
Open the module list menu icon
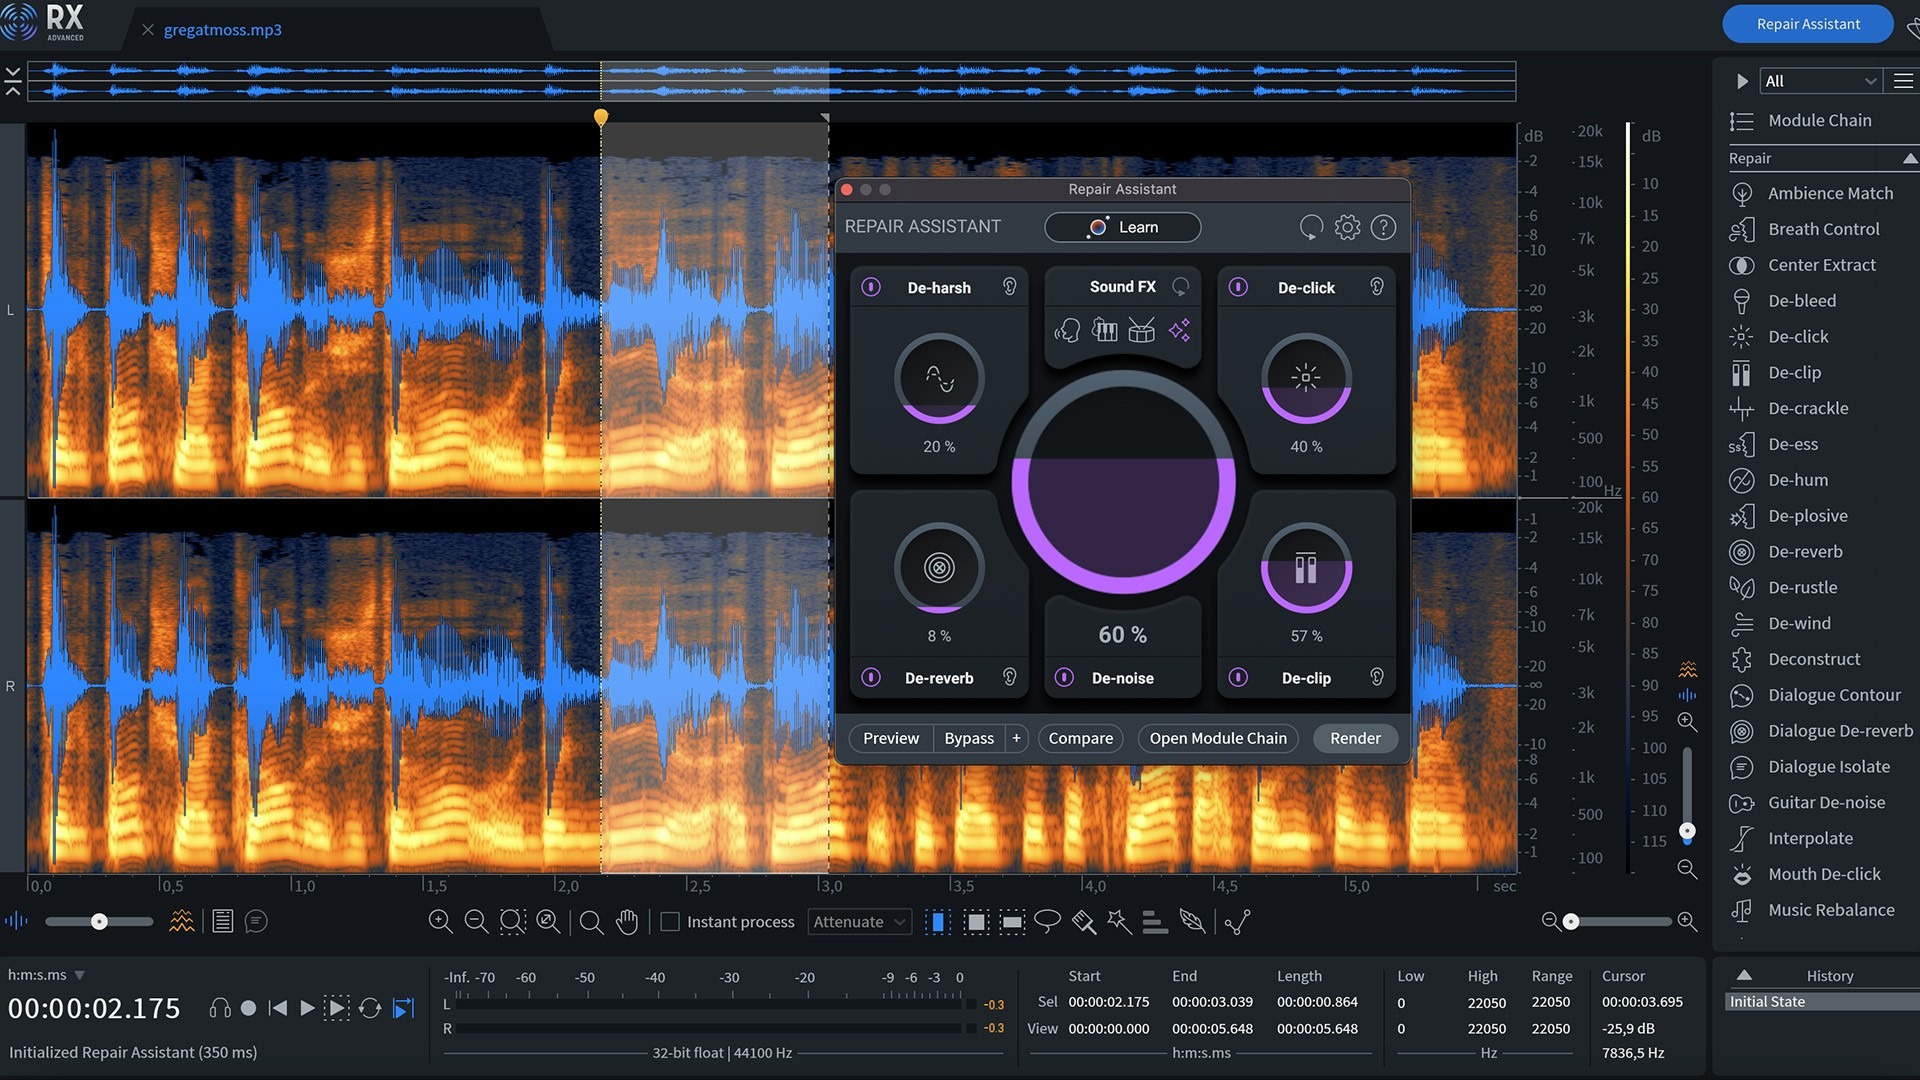coord(1904,81)
